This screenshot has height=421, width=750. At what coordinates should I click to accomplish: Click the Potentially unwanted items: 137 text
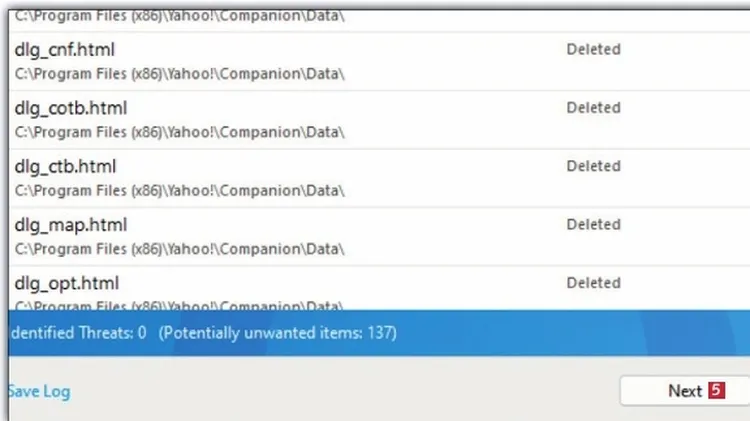(277, 333)
